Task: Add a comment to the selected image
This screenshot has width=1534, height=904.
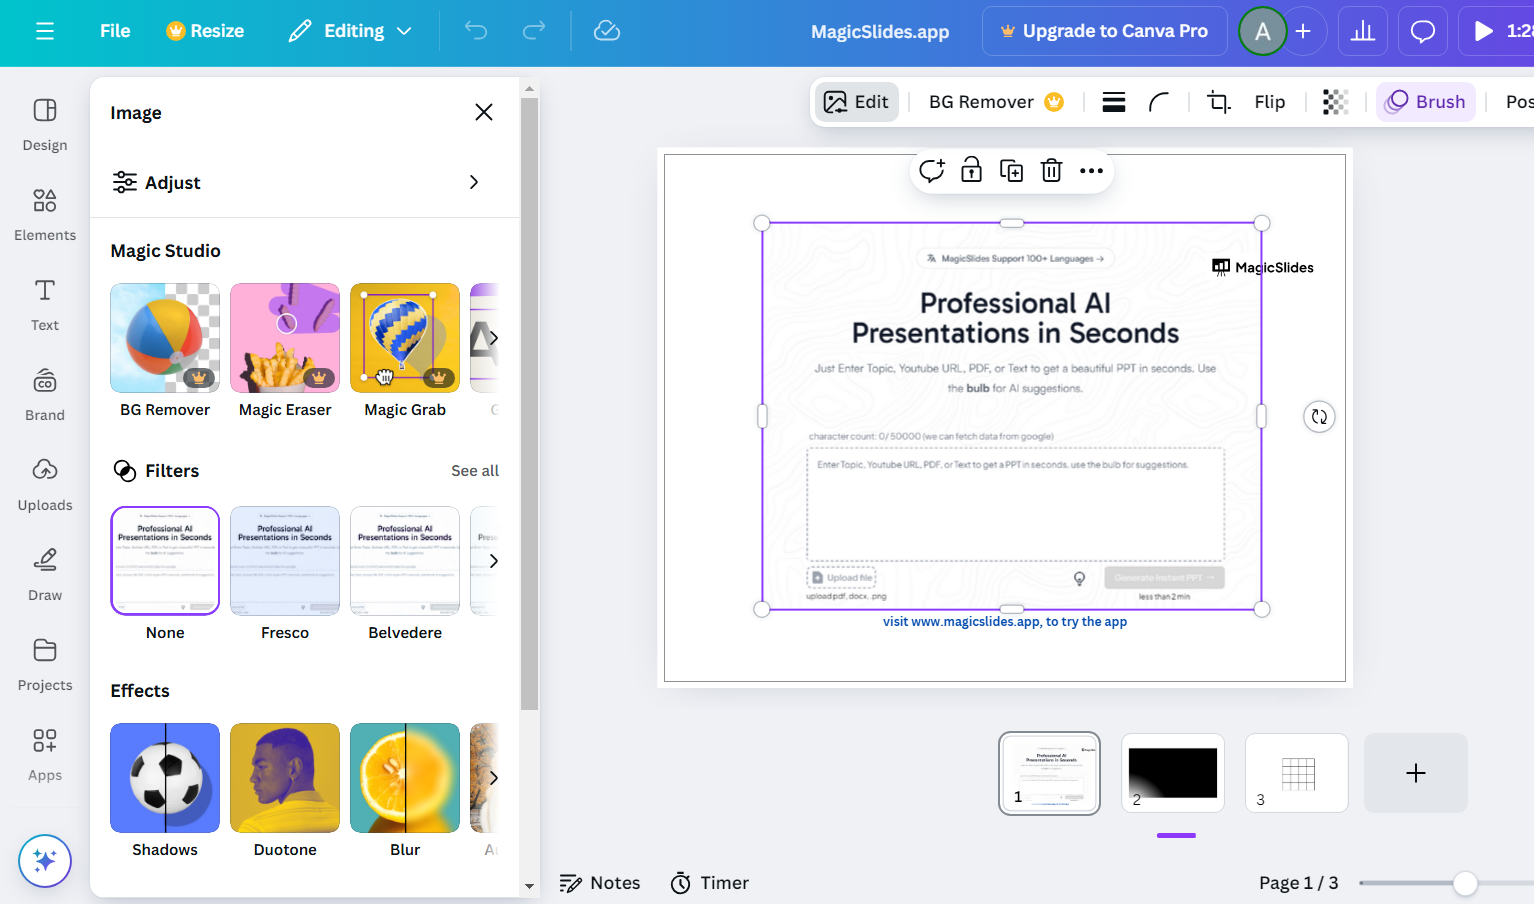Action: [x=932, y=171]
